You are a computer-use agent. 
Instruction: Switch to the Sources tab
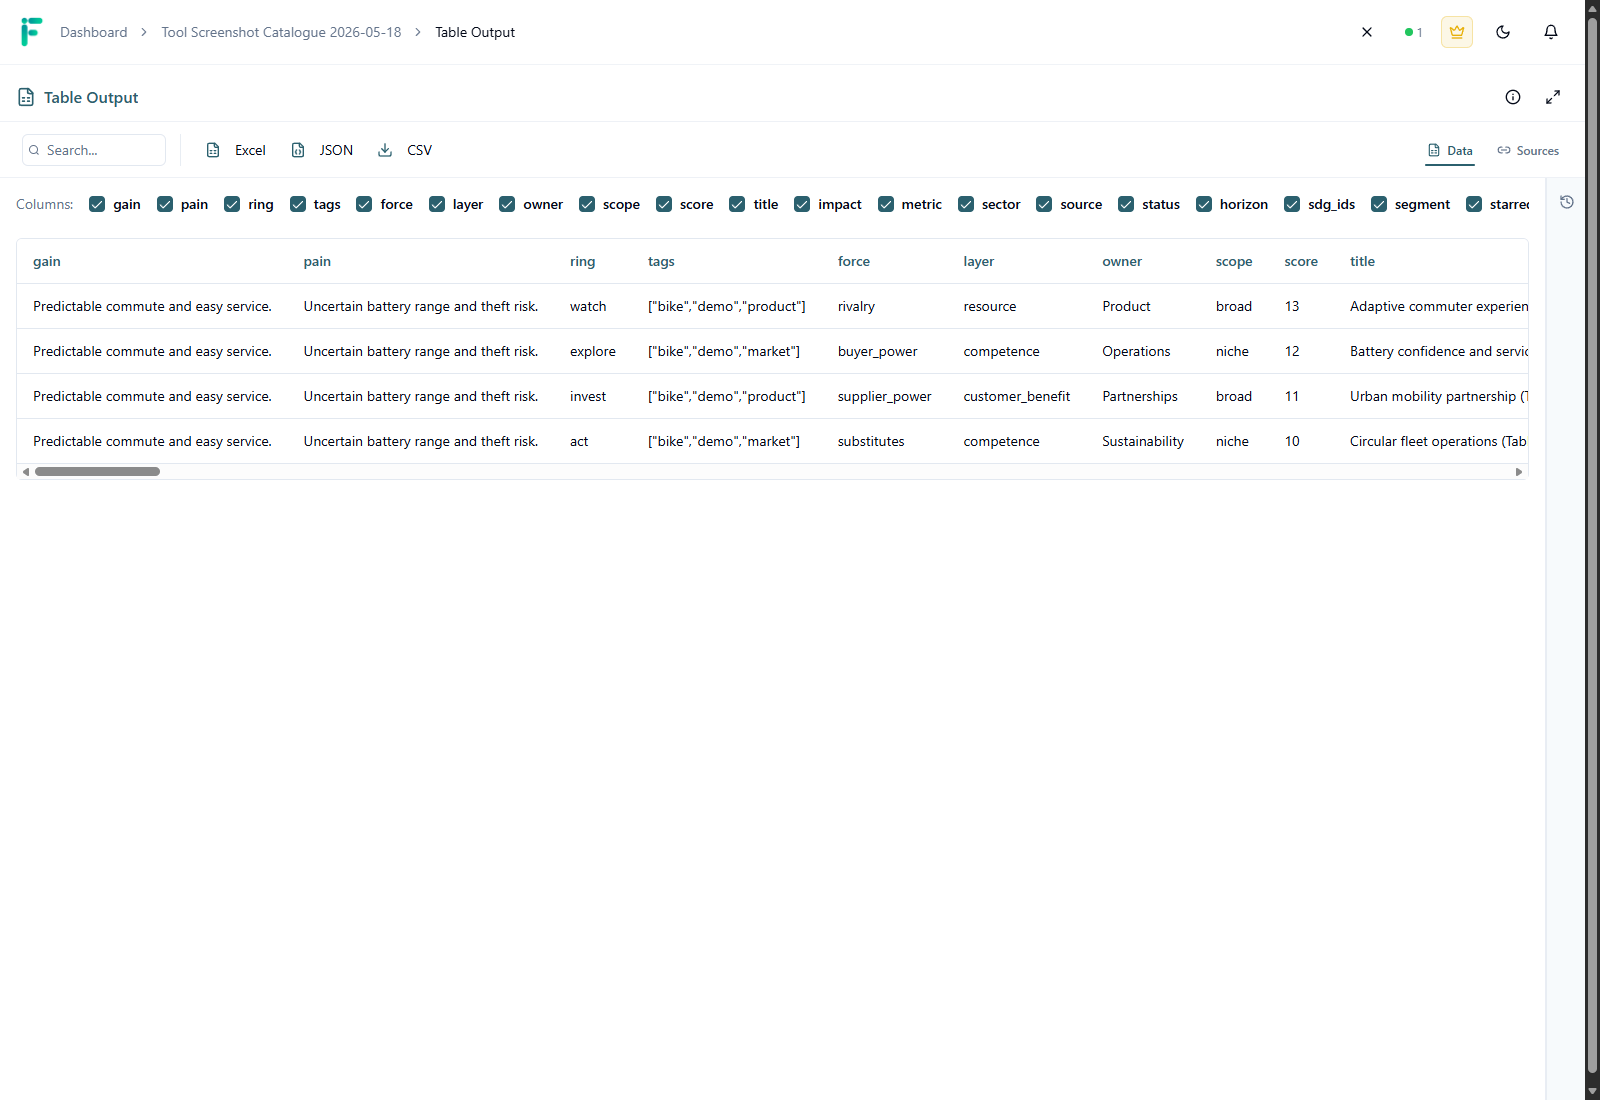(x=1528, y=151)
